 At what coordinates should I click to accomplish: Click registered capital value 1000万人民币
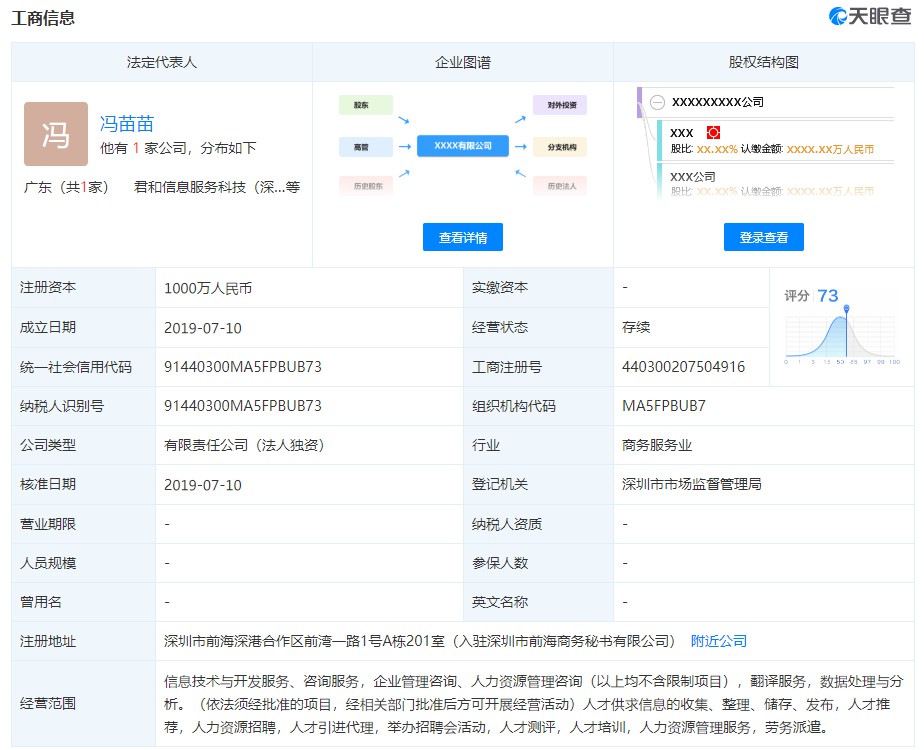(x=208, y=288)
